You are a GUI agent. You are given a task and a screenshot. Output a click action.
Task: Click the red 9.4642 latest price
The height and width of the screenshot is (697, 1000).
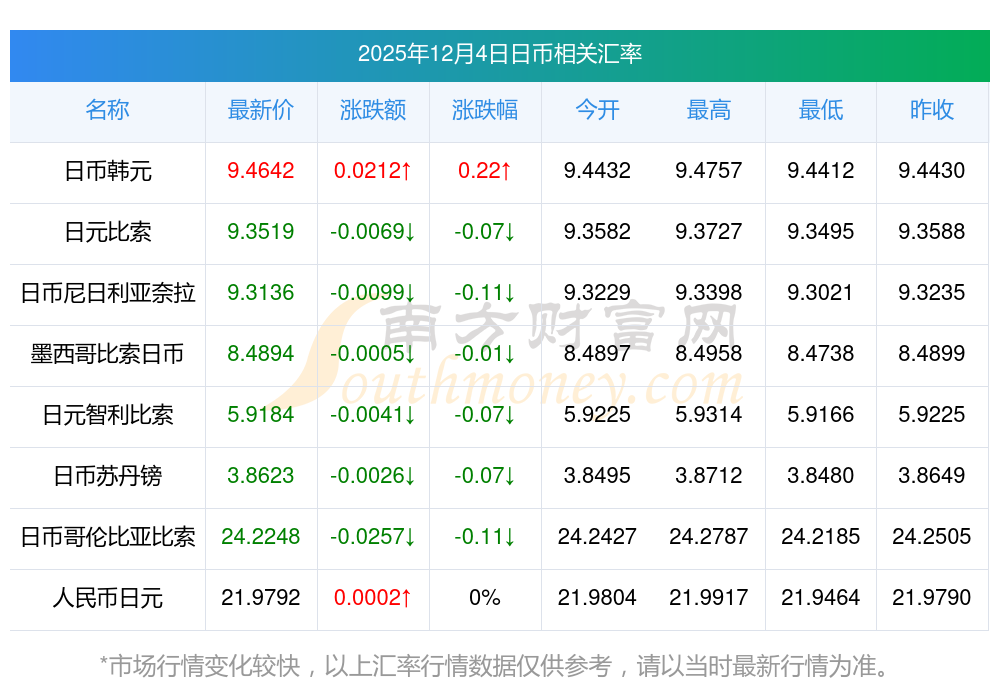click(260, 171)
